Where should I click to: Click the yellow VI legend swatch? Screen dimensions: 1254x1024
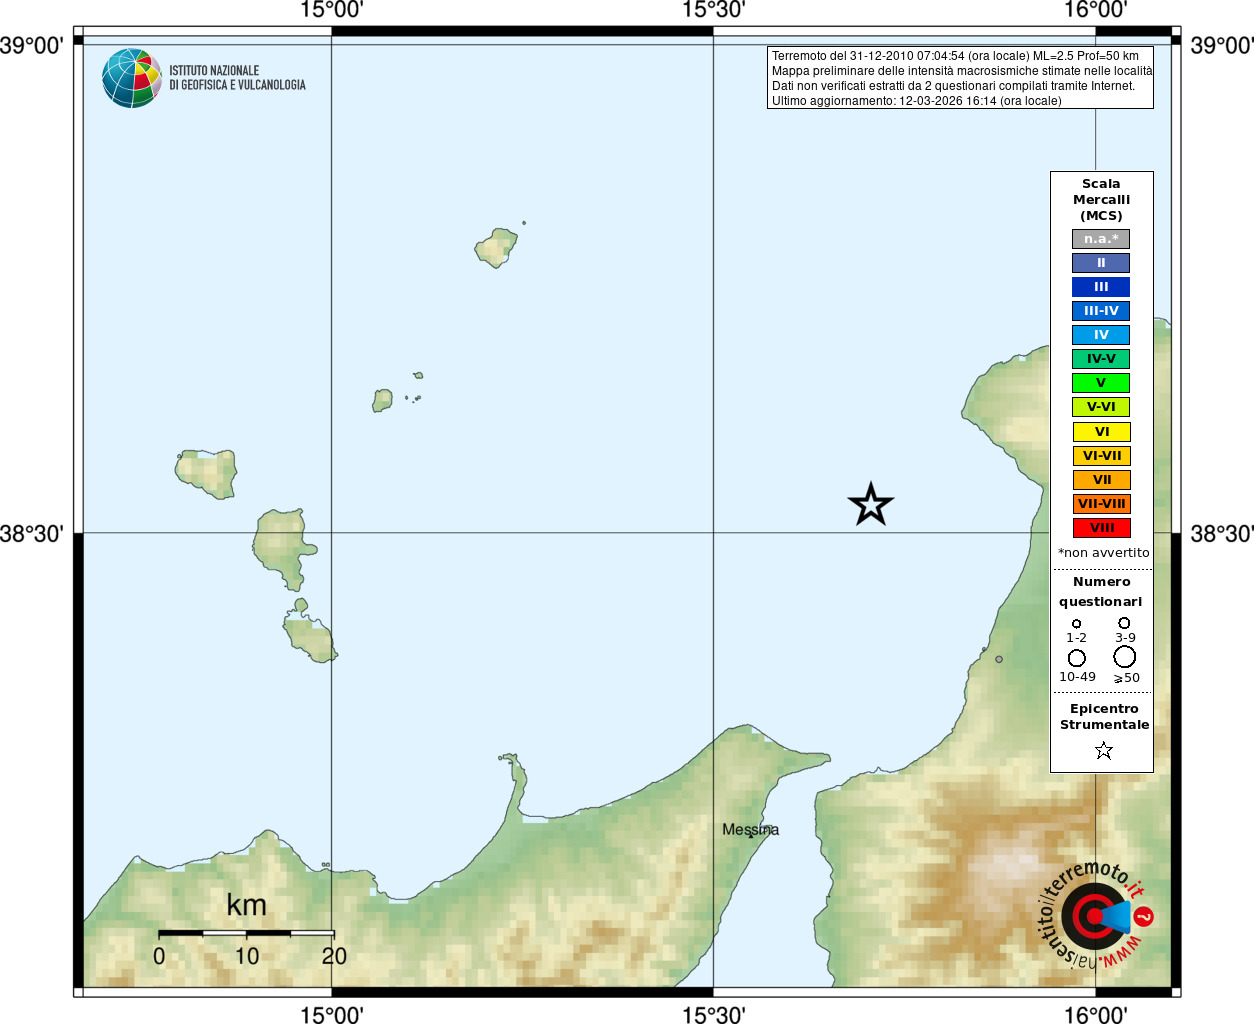(1101, 432)
